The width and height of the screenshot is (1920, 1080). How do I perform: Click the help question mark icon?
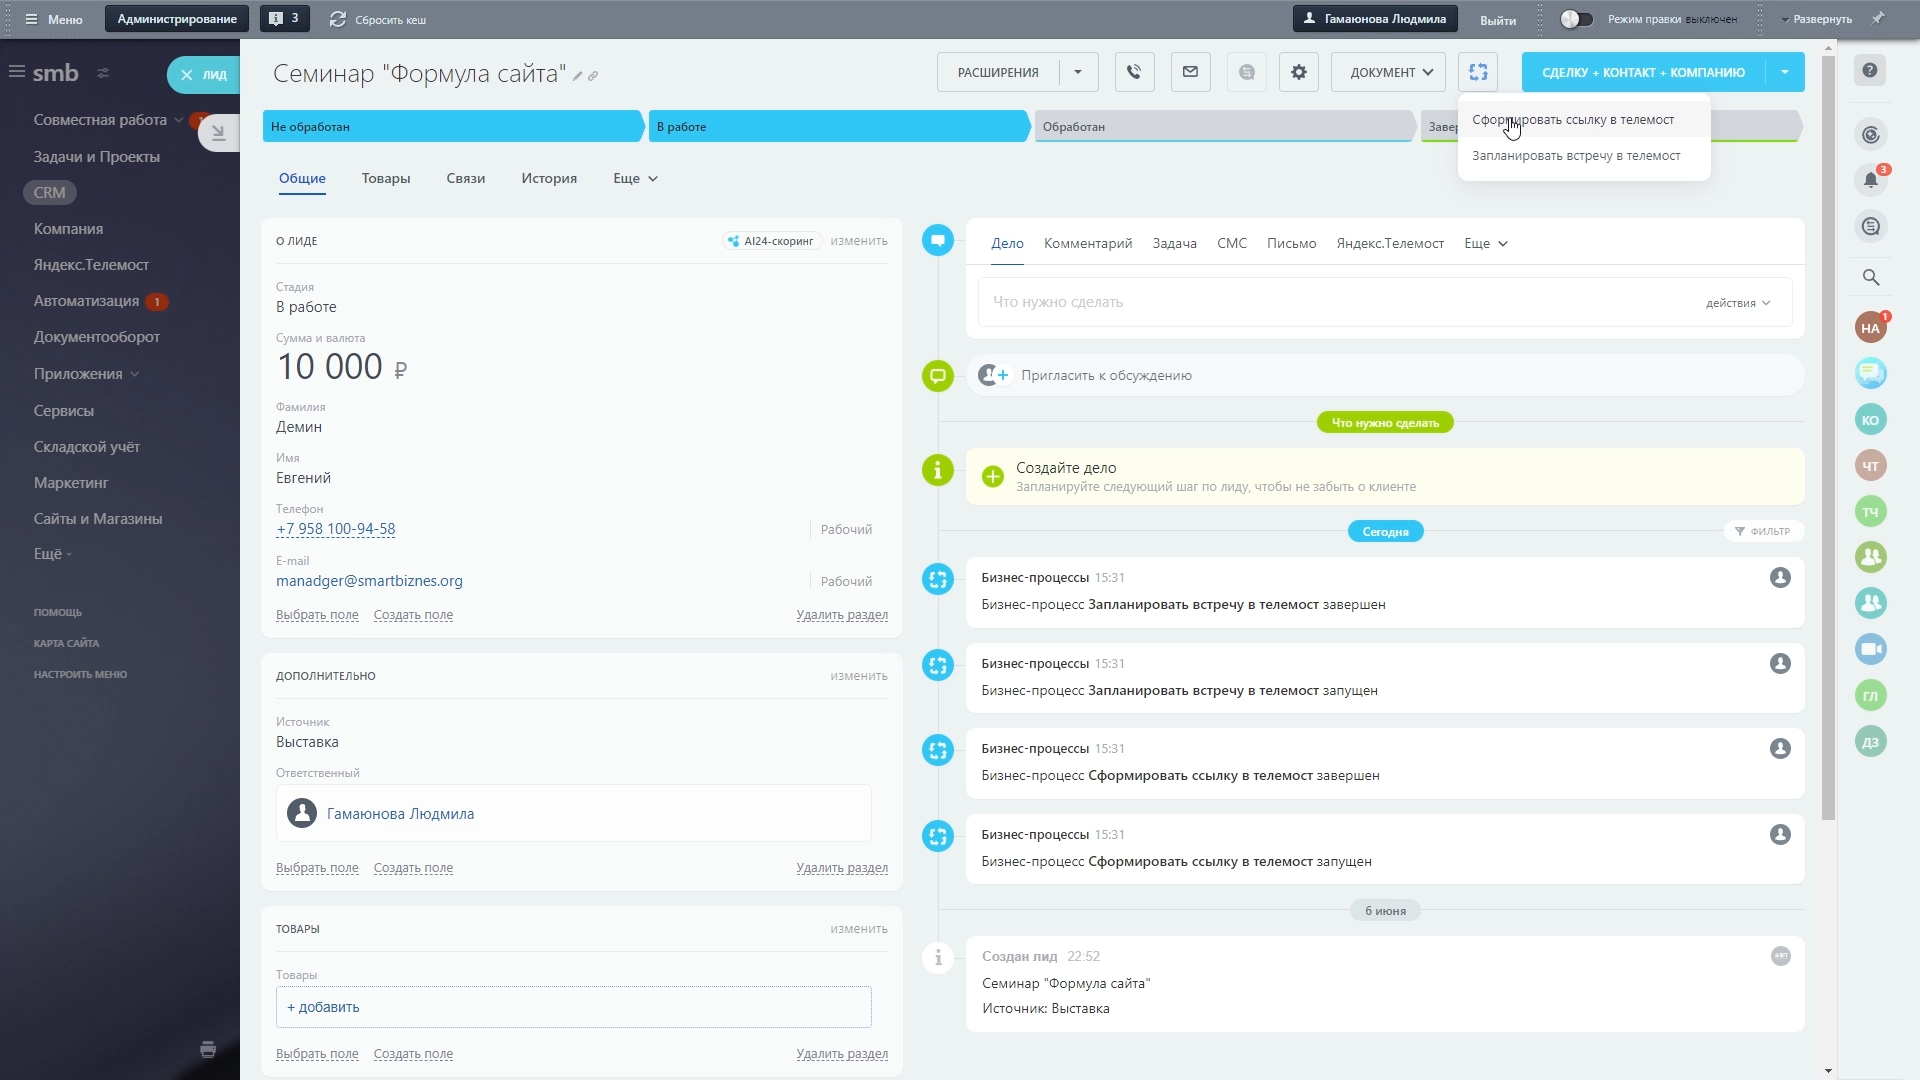coord(1870,70)
